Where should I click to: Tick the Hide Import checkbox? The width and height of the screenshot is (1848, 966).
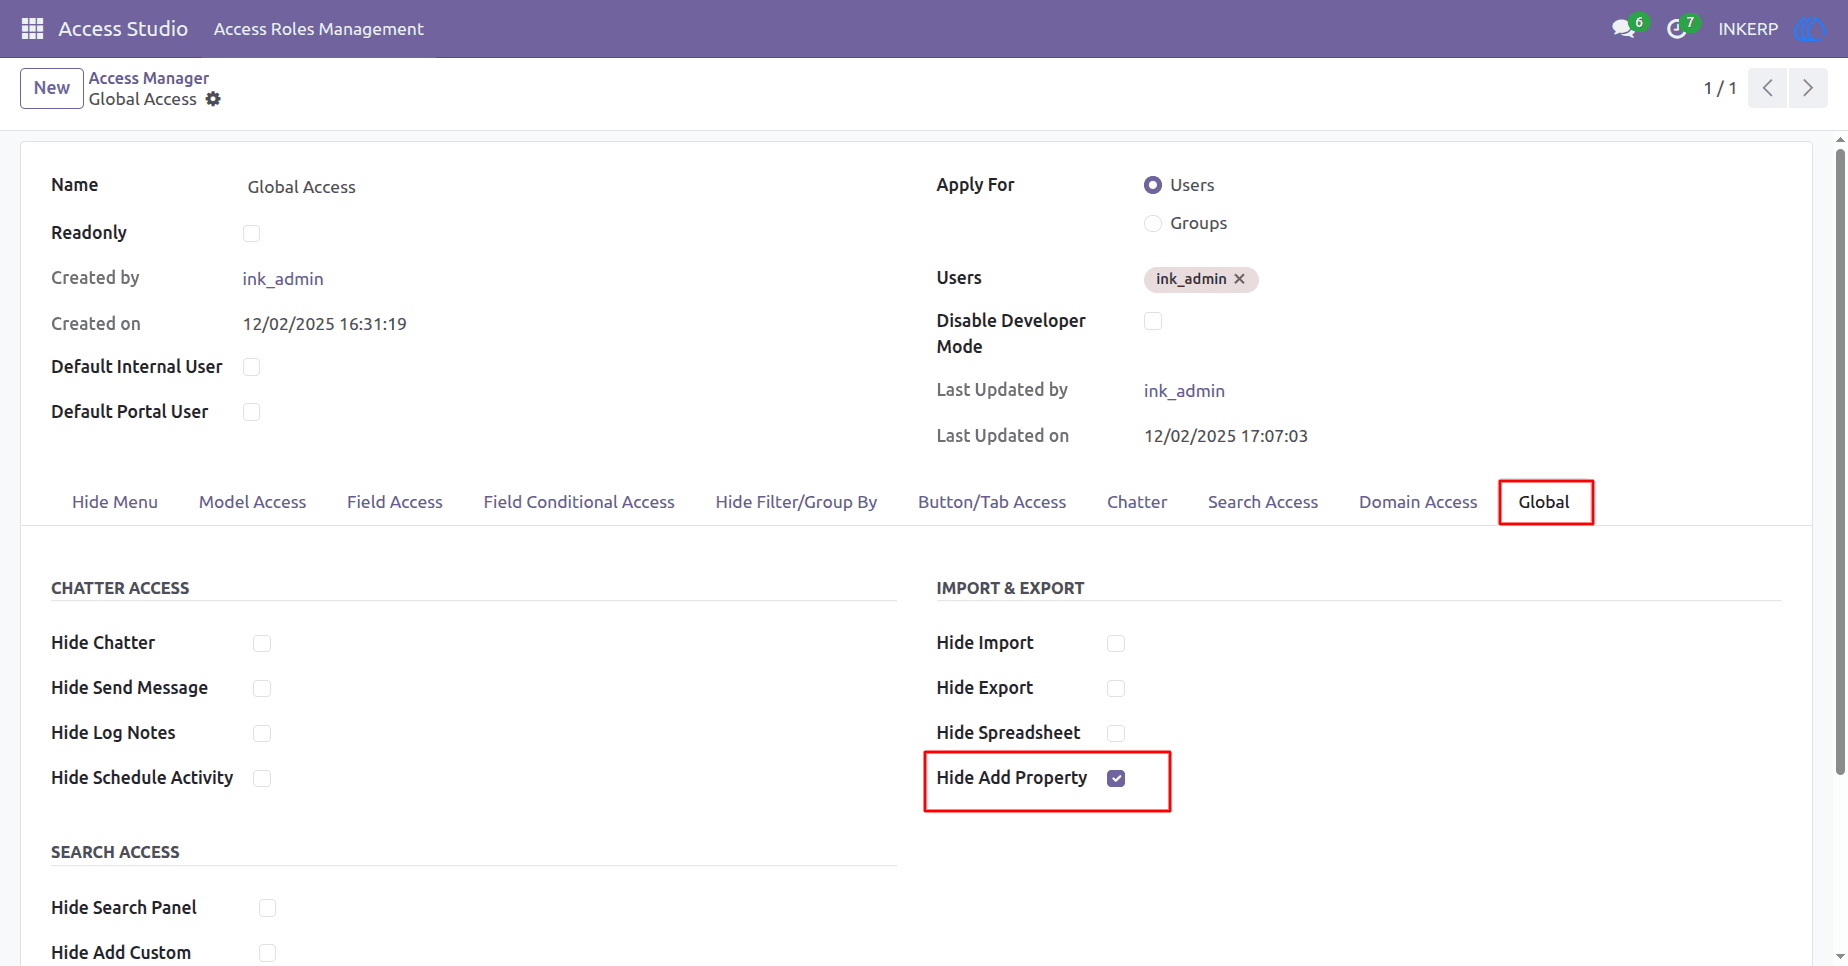(1116, 643)
